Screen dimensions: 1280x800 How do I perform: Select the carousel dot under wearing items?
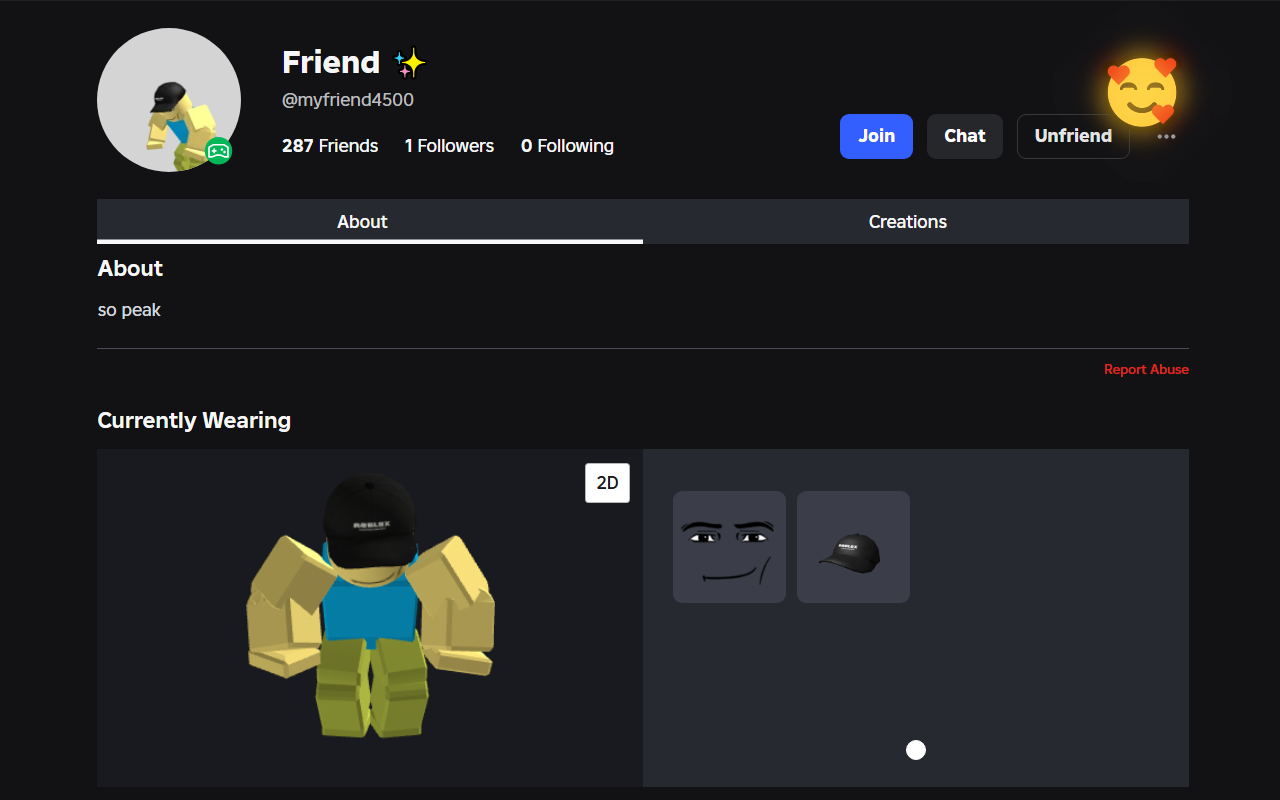(x=915, y=749)
